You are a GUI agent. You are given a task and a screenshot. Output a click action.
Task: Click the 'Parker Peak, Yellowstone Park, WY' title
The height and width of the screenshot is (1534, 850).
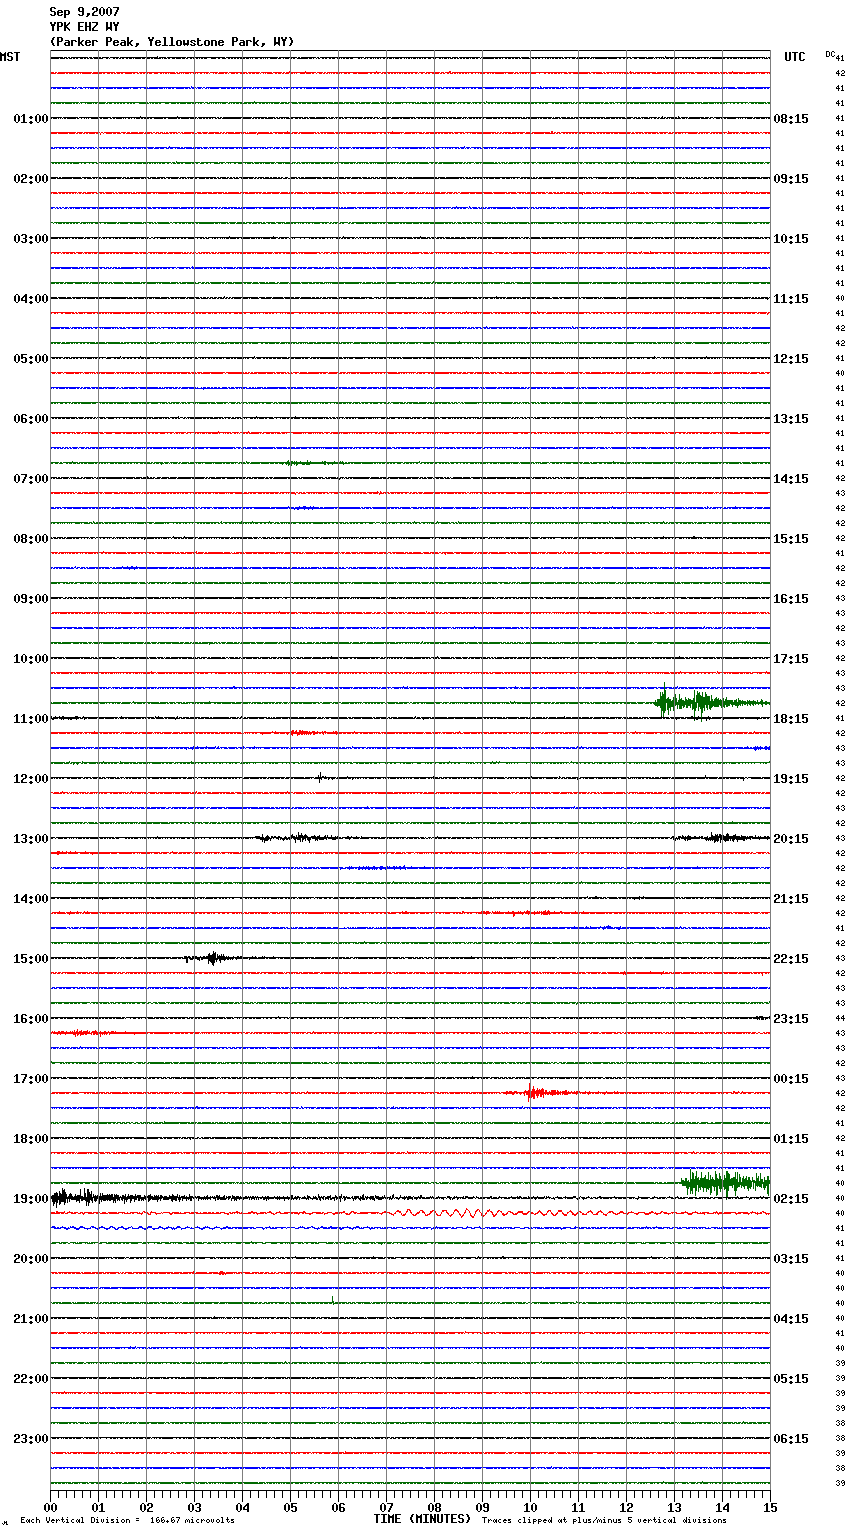(172, 42)
